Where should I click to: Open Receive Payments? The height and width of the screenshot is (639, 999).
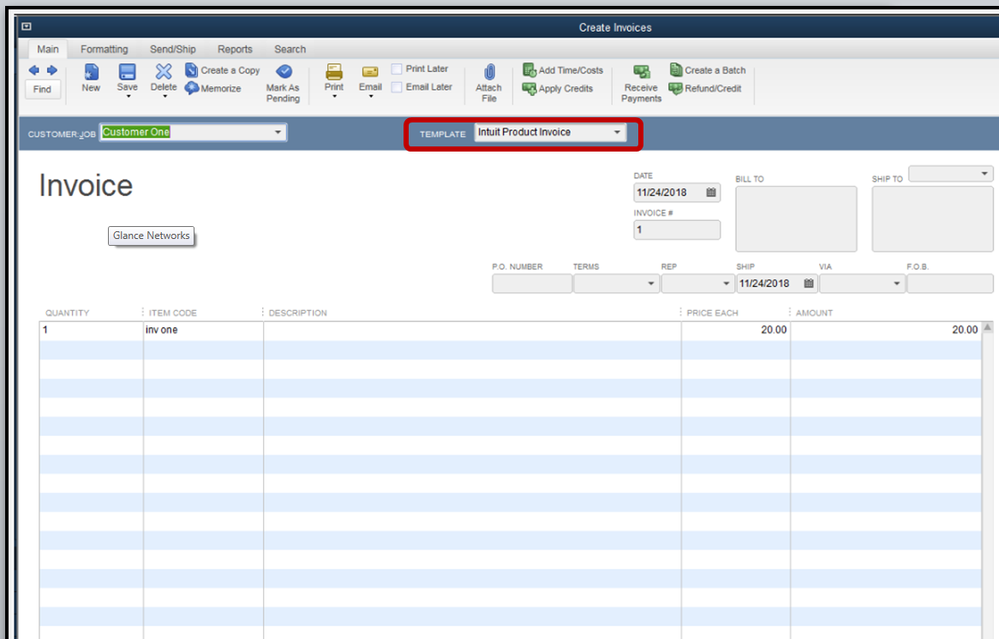(641, 72)
